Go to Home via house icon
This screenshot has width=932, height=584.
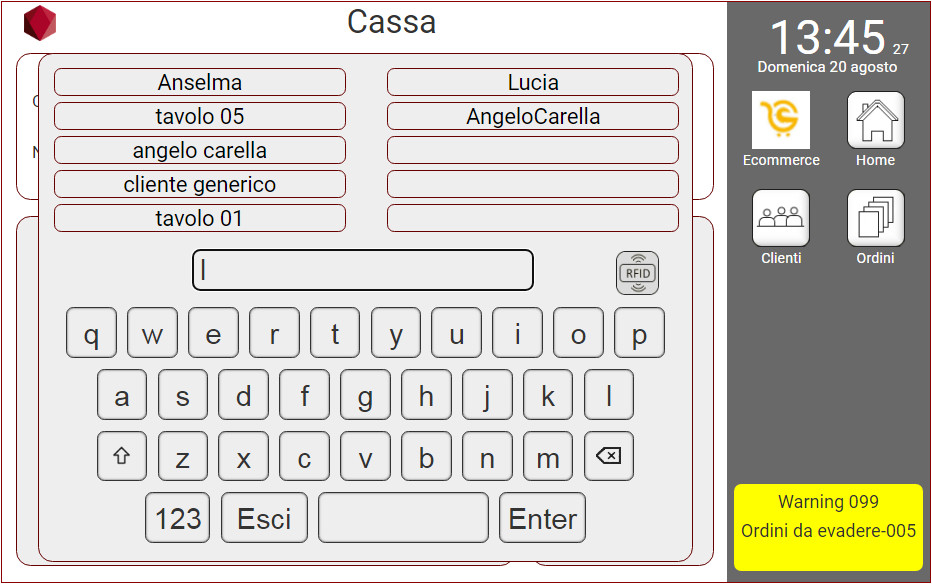(875, 121)
